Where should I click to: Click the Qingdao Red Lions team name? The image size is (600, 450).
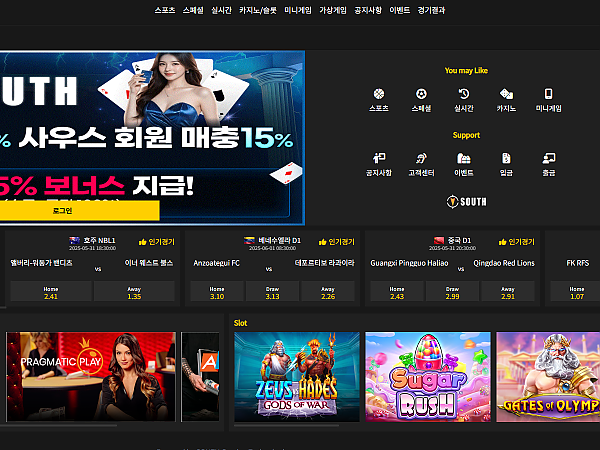[504, 263]
